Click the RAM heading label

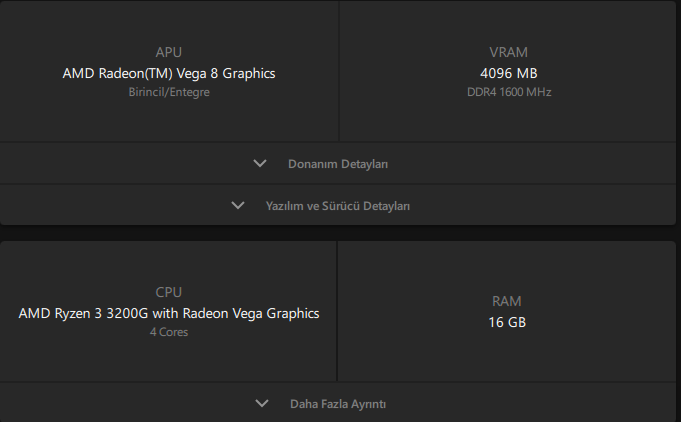pos(508,301)
